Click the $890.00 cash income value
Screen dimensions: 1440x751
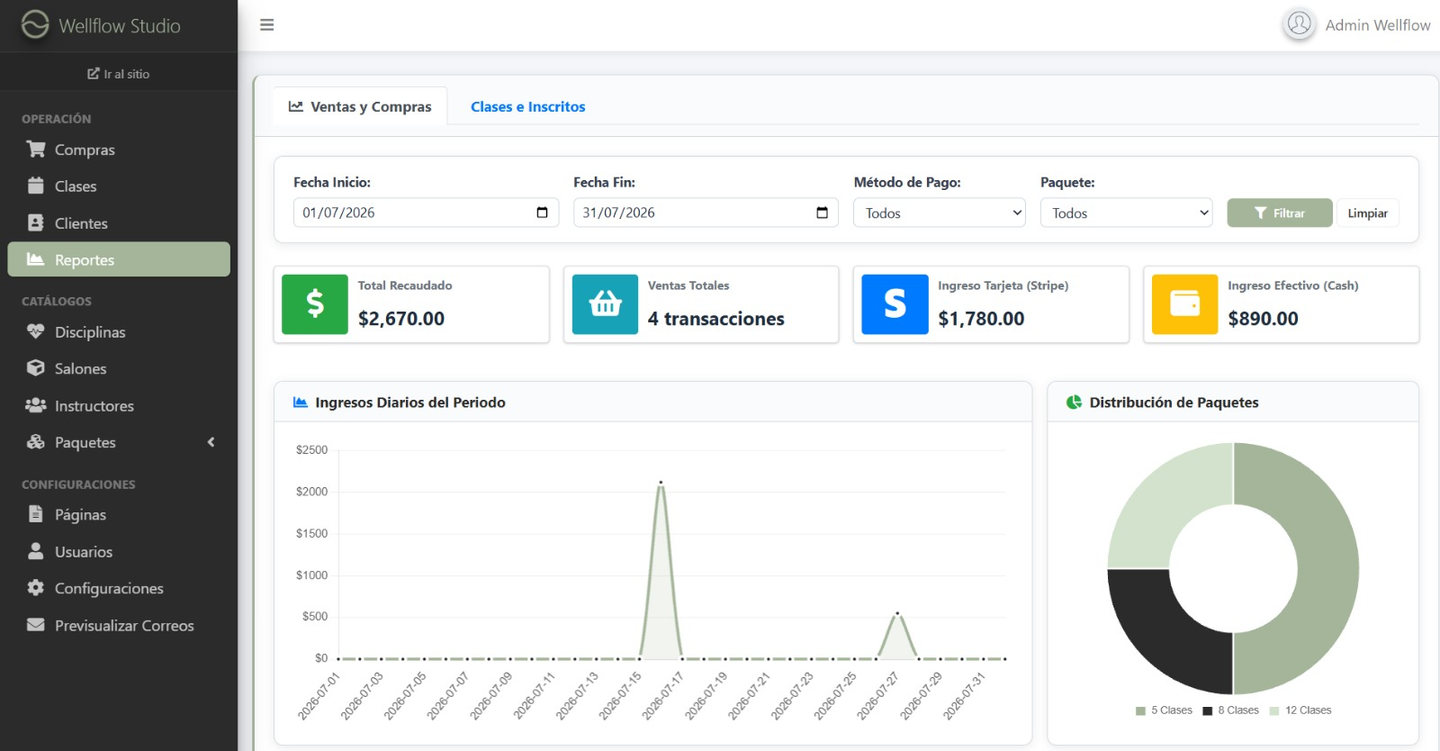pyautogui.click(x=1263, y=319)
